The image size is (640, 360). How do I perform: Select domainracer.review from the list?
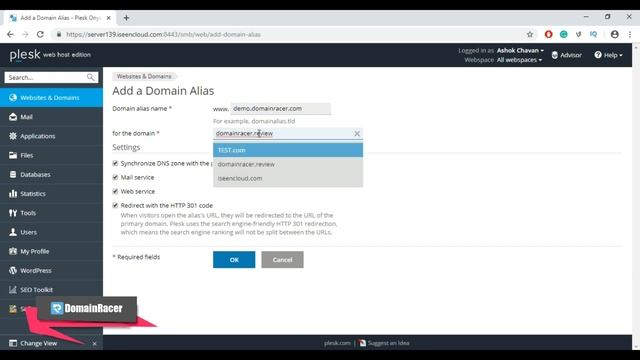coord(288,164)
